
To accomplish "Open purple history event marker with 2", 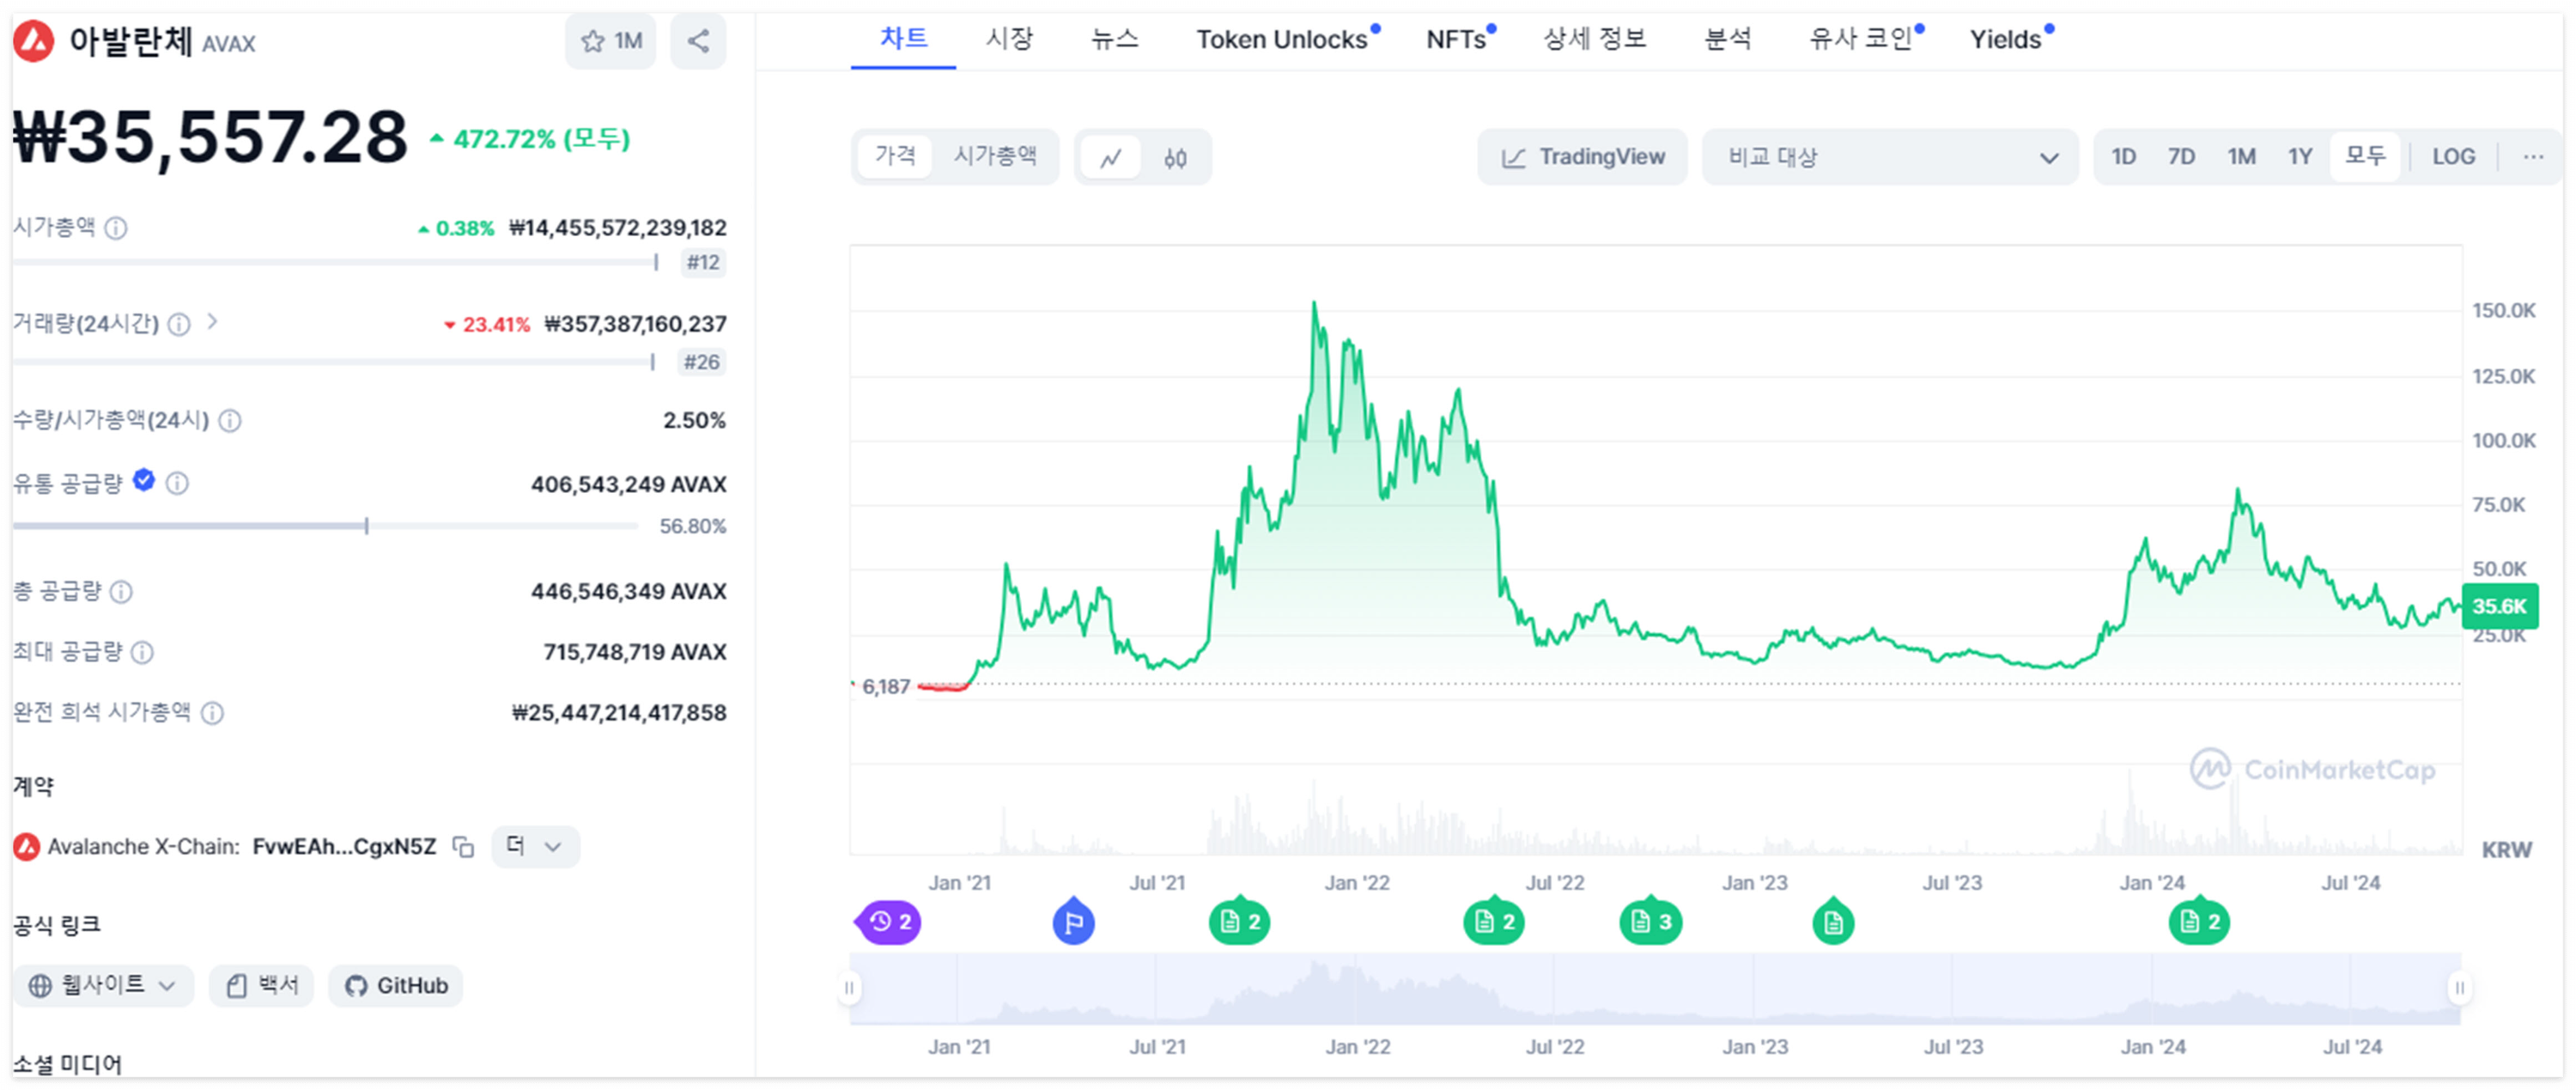I will click(x=889, y=922).
